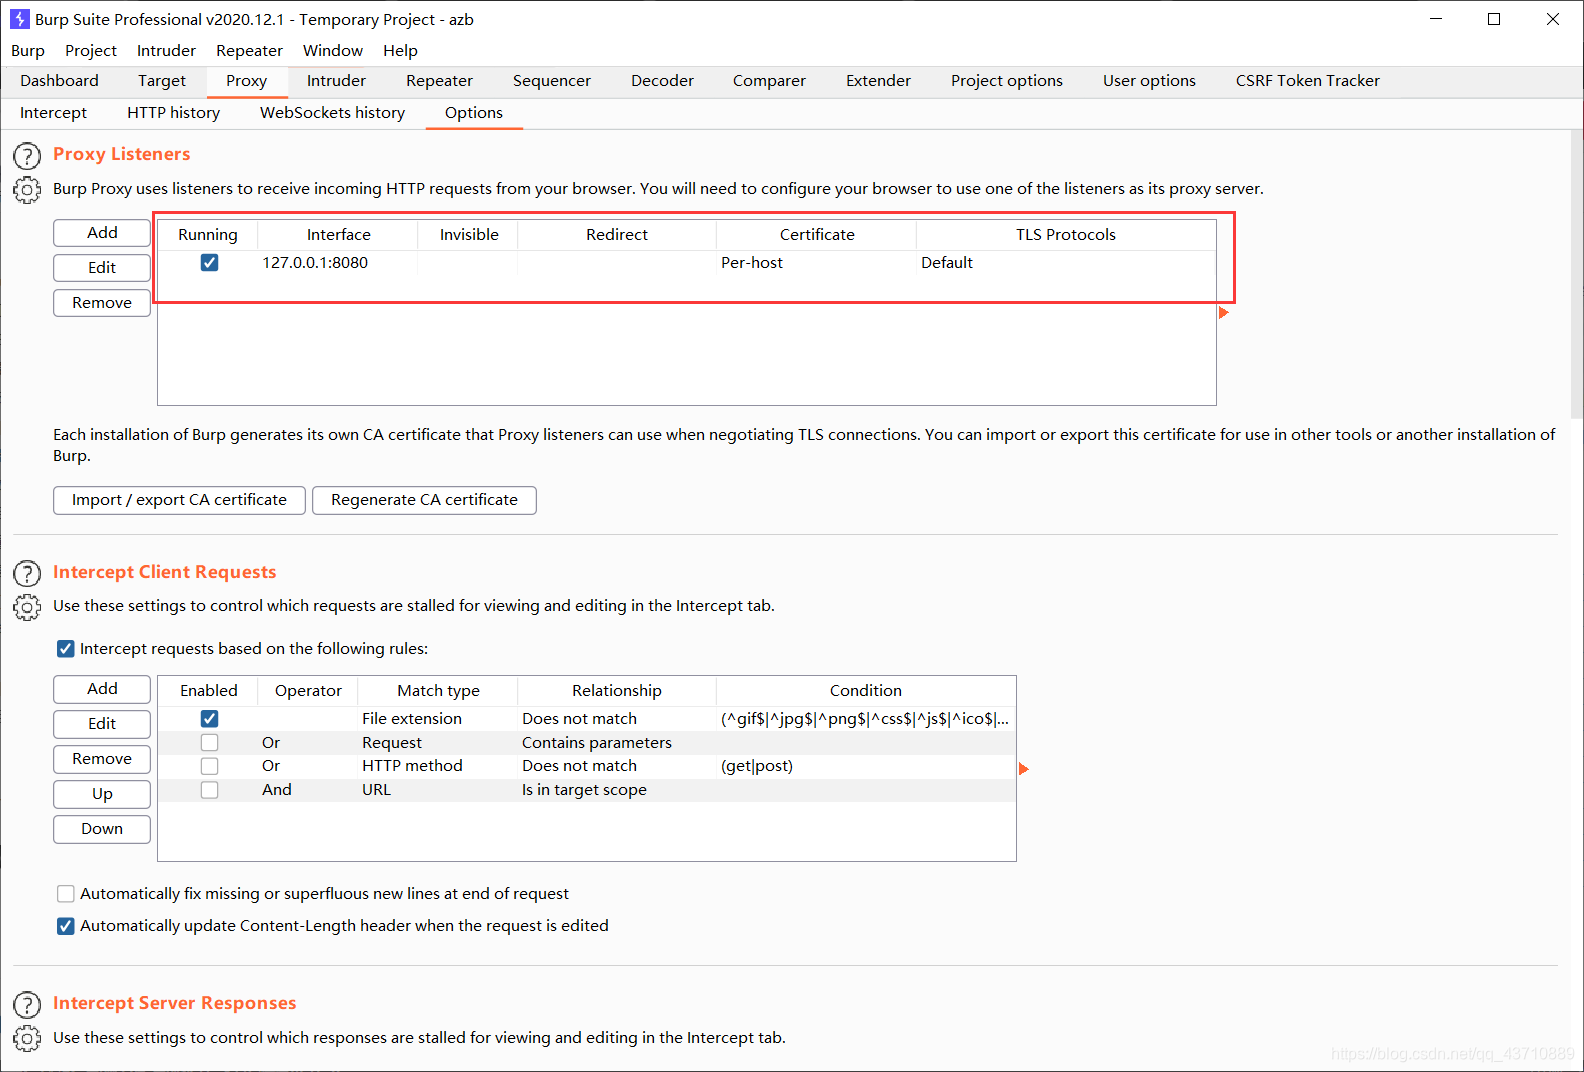
Task: Disable the File extension rule checkbox
Action: (x=209, y=719)
